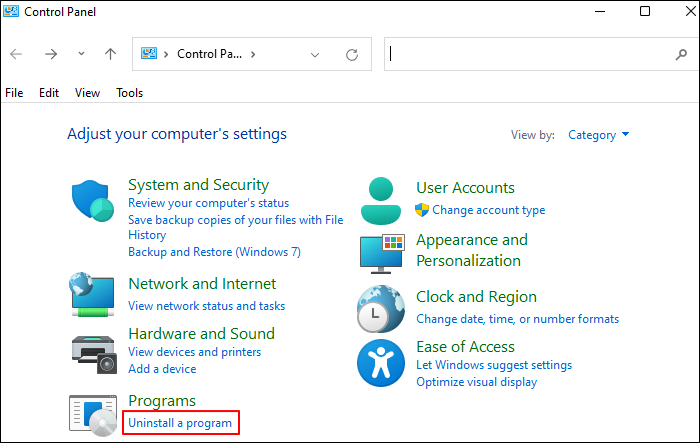Open the View by Category dropdown
This screenshot has width=700, height=443.
[x=598, y=135]
